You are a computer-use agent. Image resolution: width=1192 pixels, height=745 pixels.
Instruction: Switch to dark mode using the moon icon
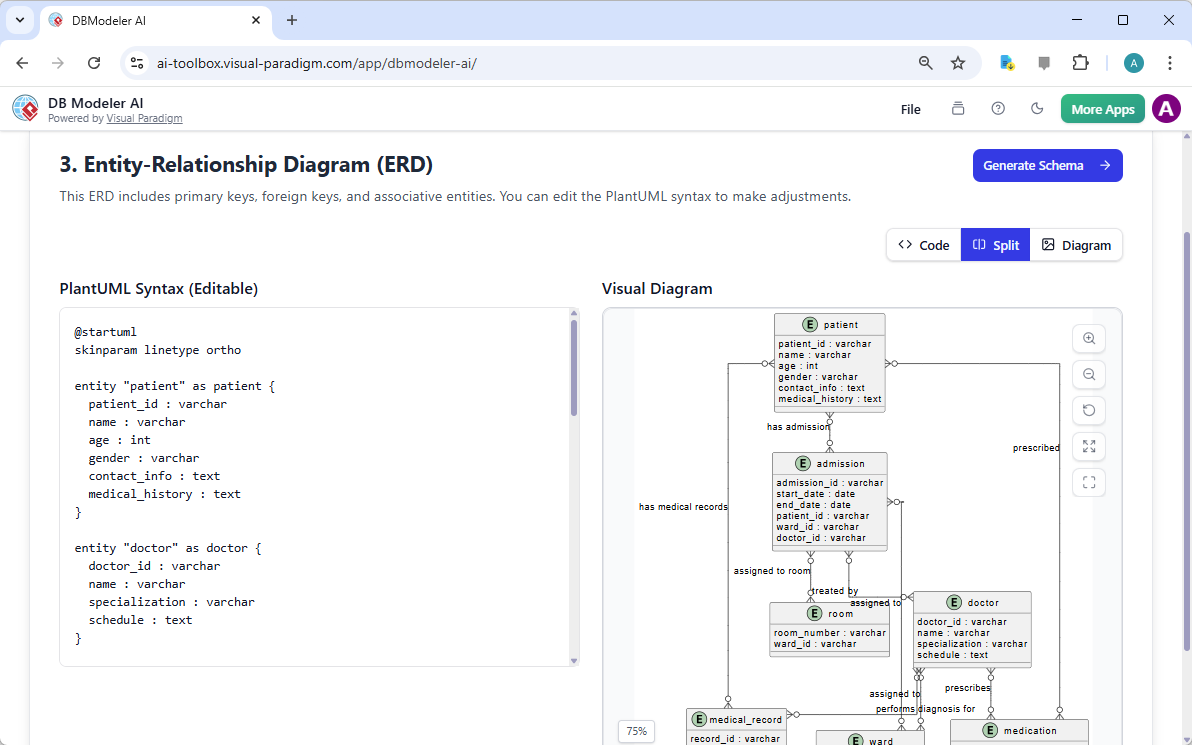pos(1037,108)
